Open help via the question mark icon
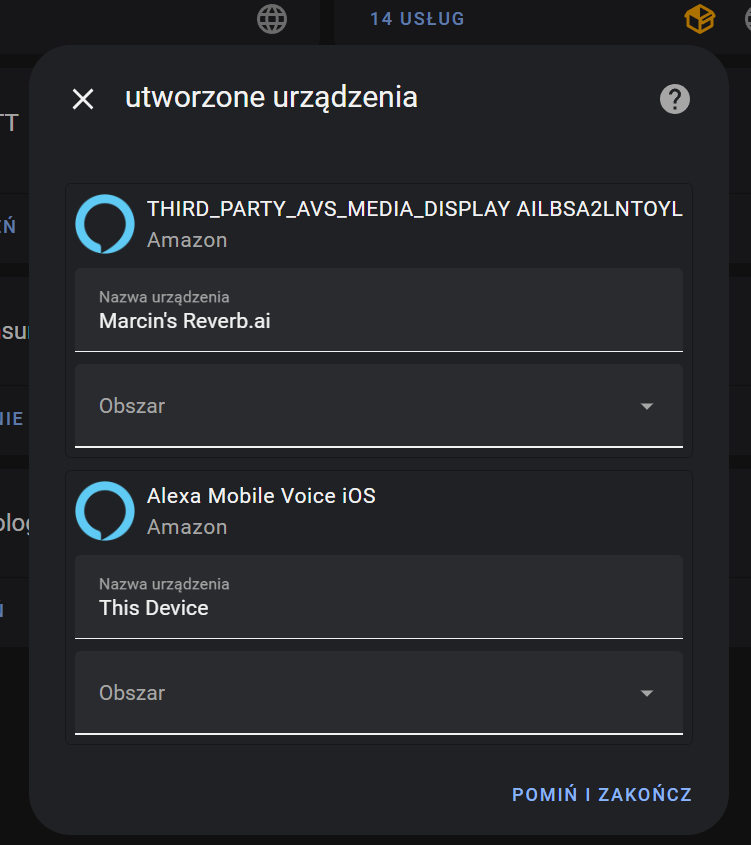 [675, 98]
